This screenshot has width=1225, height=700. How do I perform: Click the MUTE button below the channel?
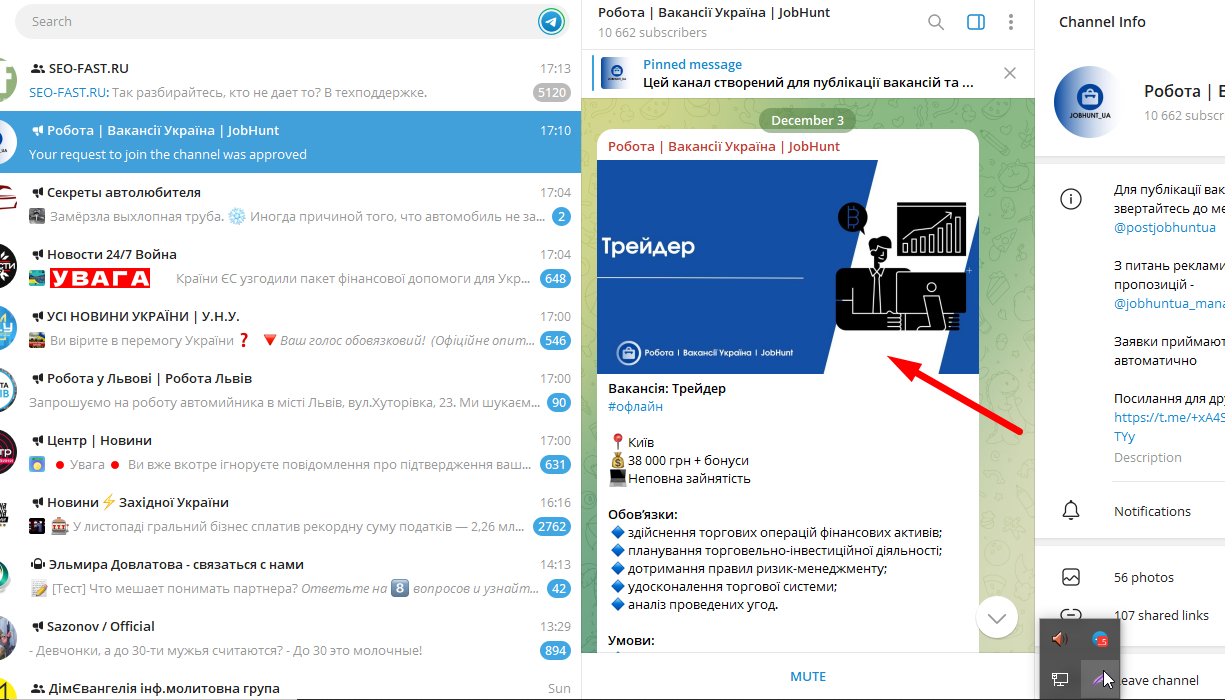point(808,677)
